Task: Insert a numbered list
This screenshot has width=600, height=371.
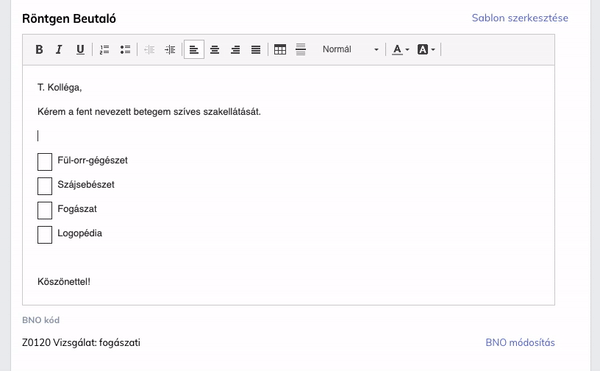Action: [x=104, y=49]
